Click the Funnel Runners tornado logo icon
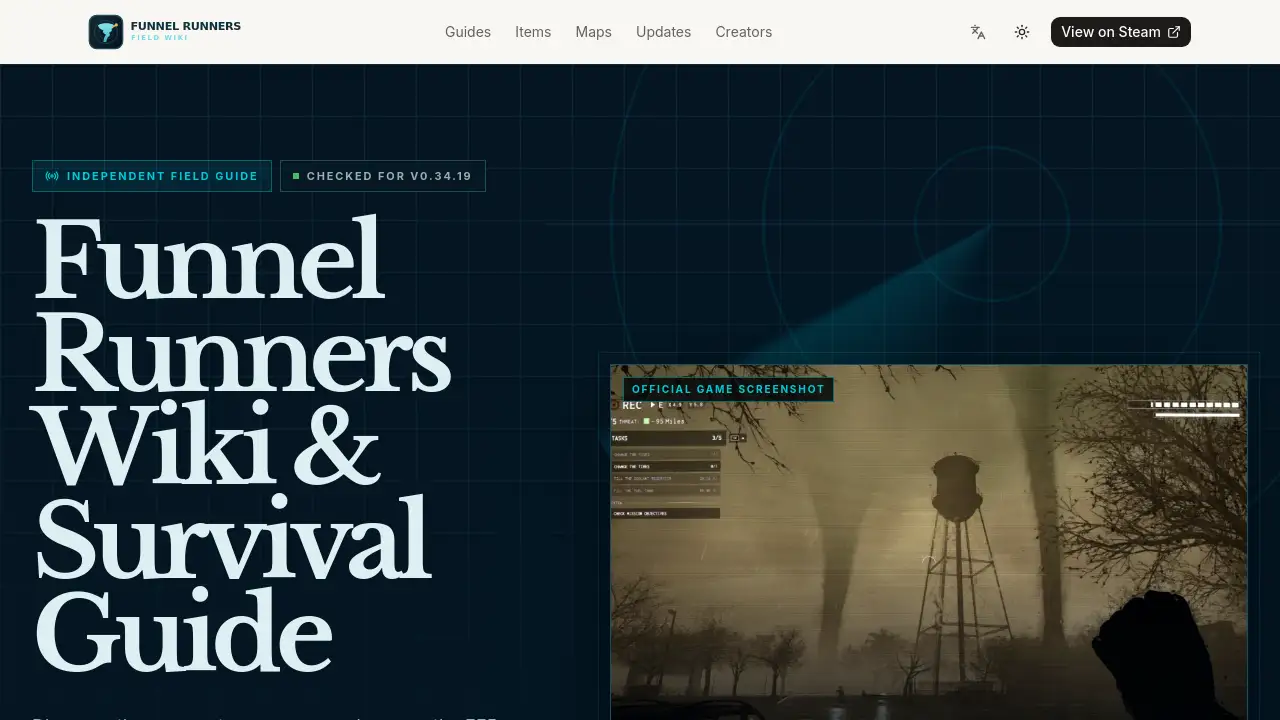This screenshot has width=1280, height=720. (x=106, y=32)
